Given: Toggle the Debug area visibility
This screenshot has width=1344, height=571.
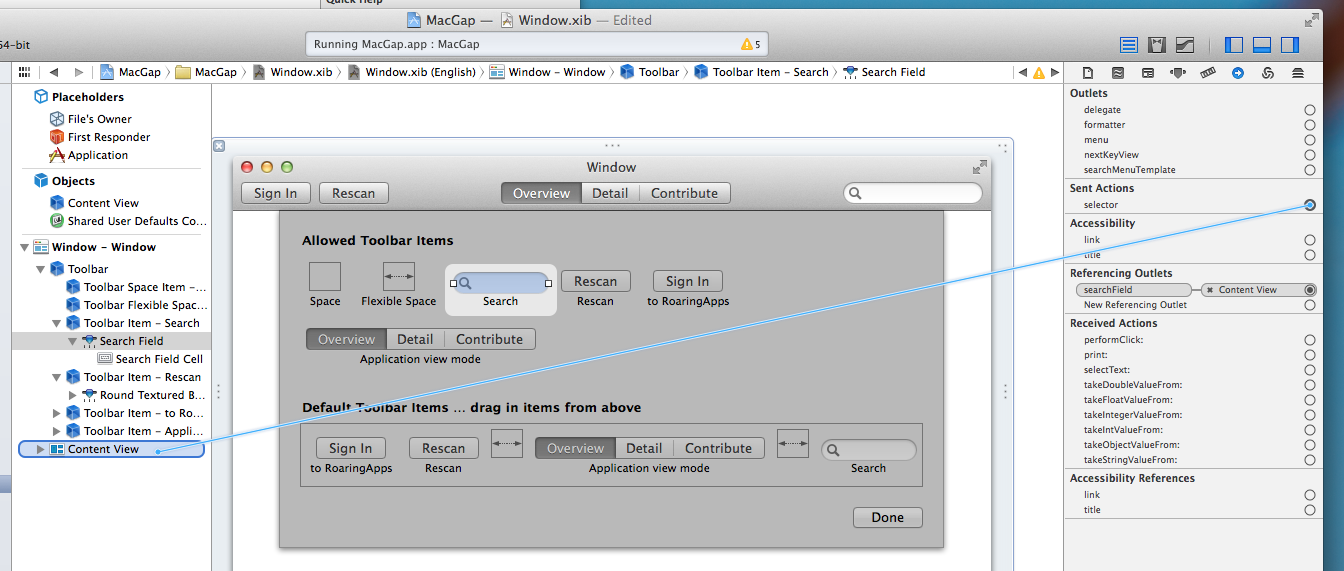Looking at the screenshot, I should click(1262, 45).
